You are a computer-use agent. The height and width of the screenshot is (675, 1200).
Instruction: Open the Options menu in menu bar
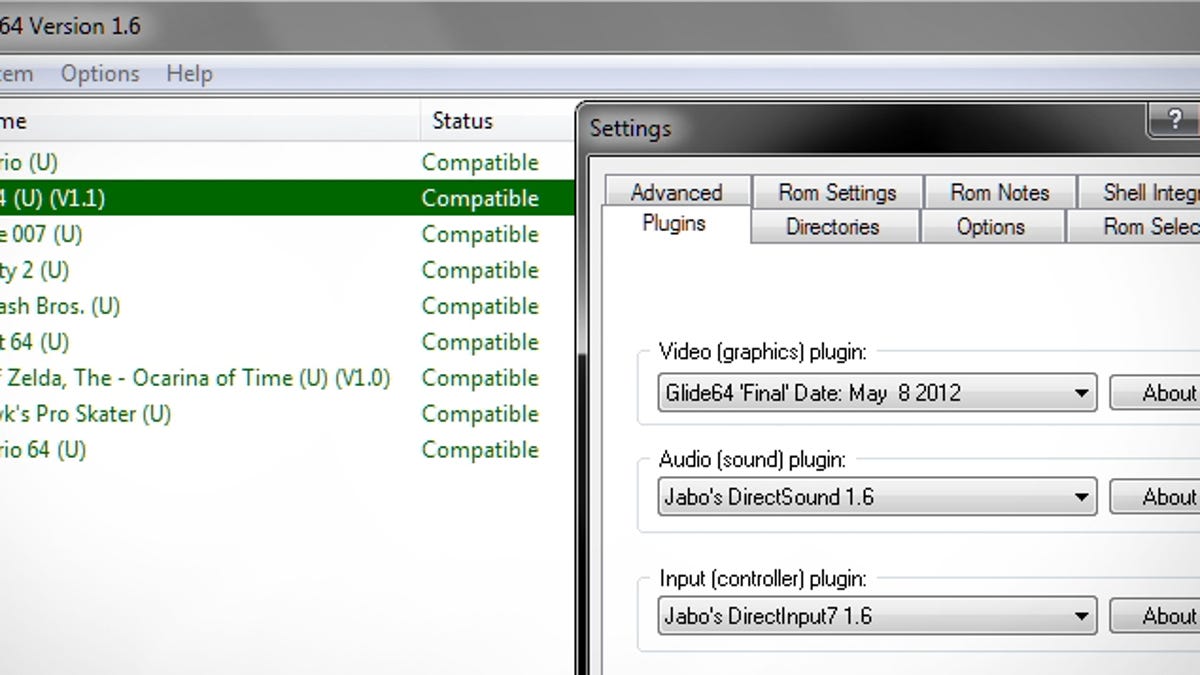point(100,74)
